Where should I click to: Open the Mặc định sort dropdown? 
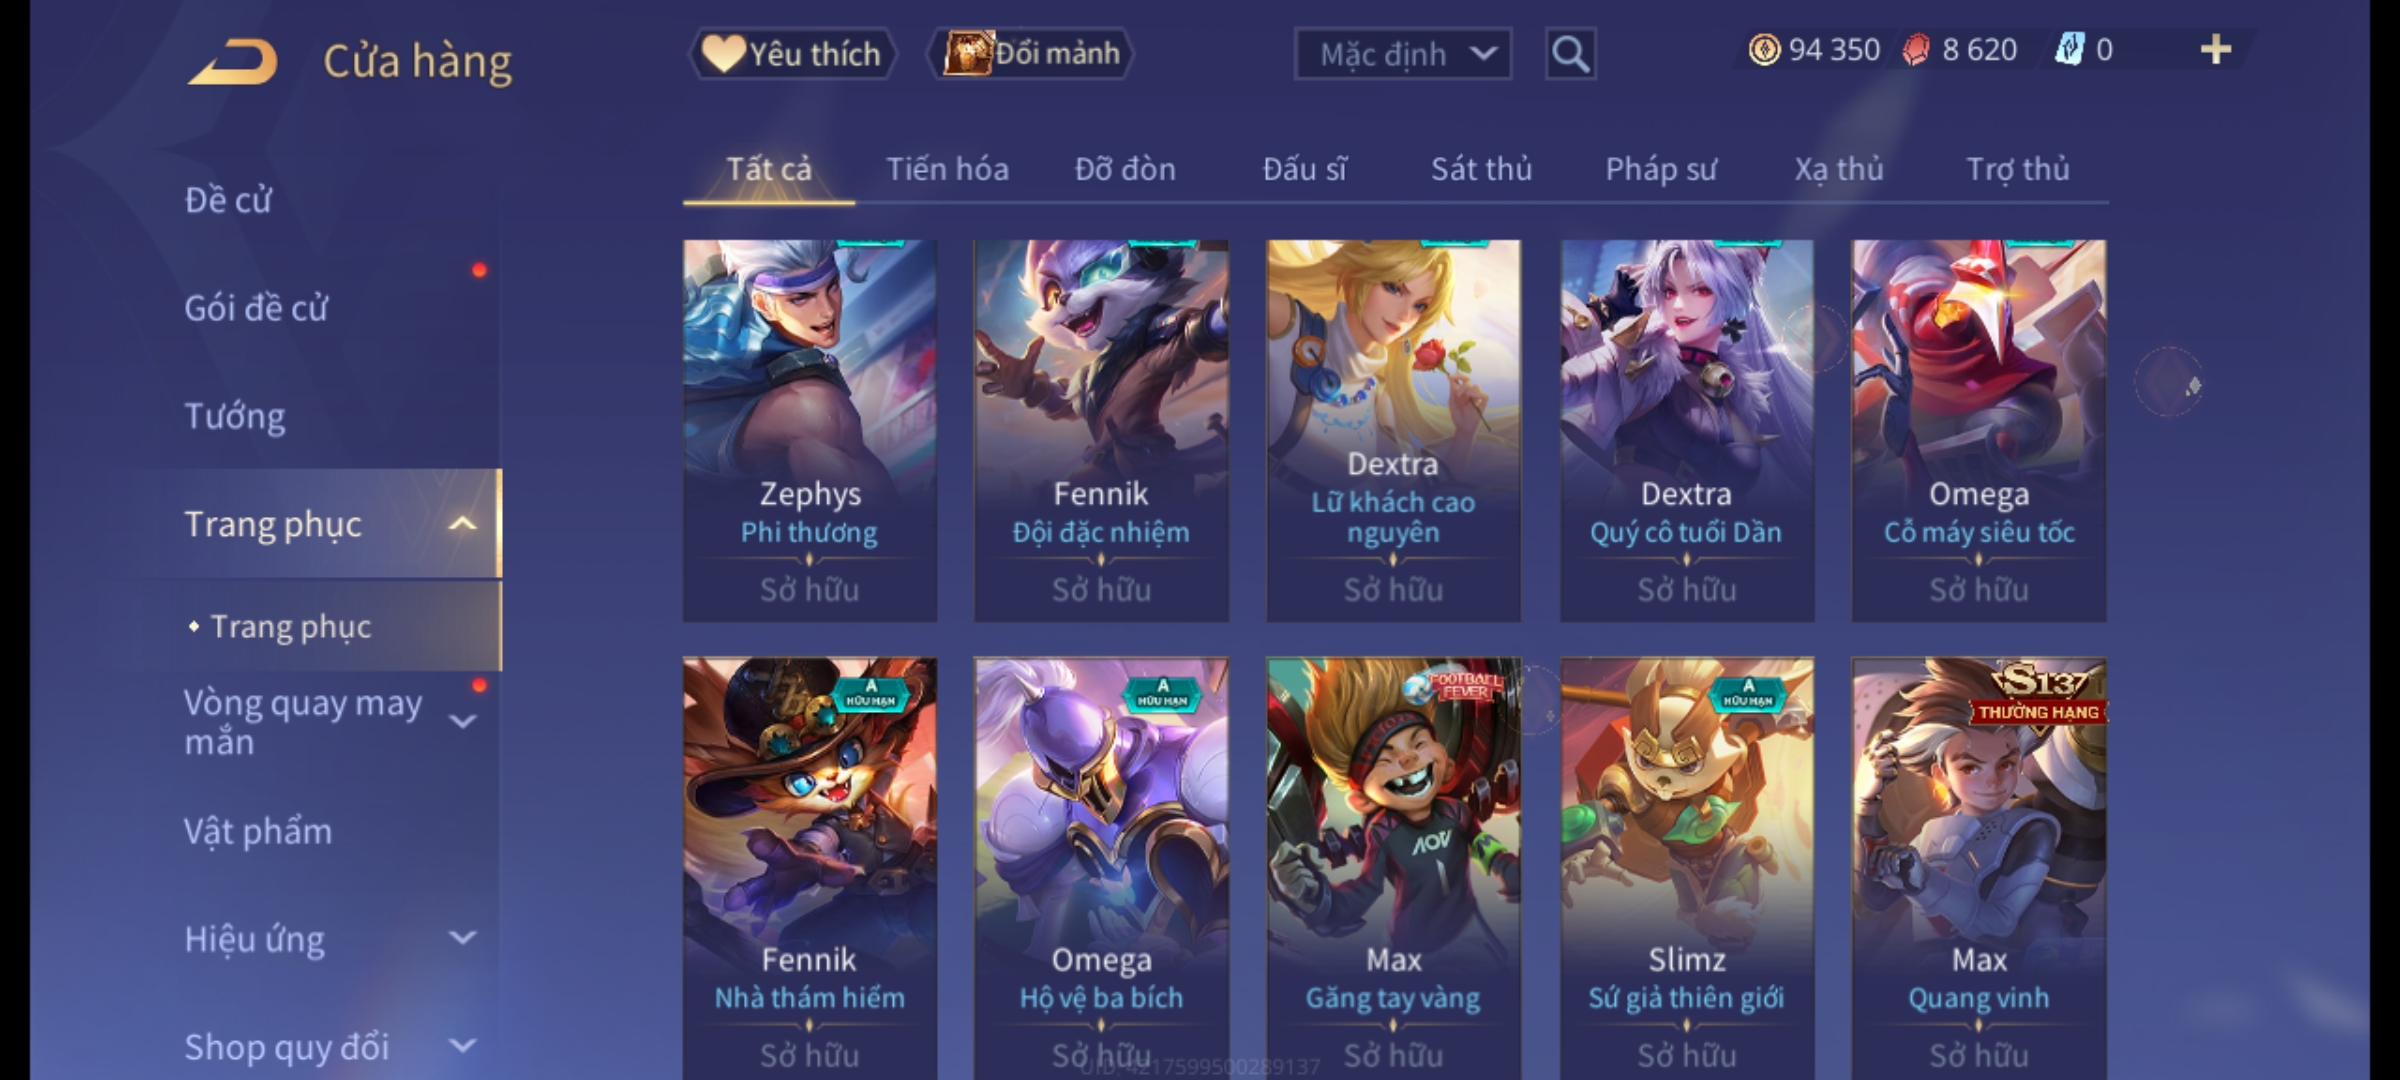click(x=1403, y=54)
